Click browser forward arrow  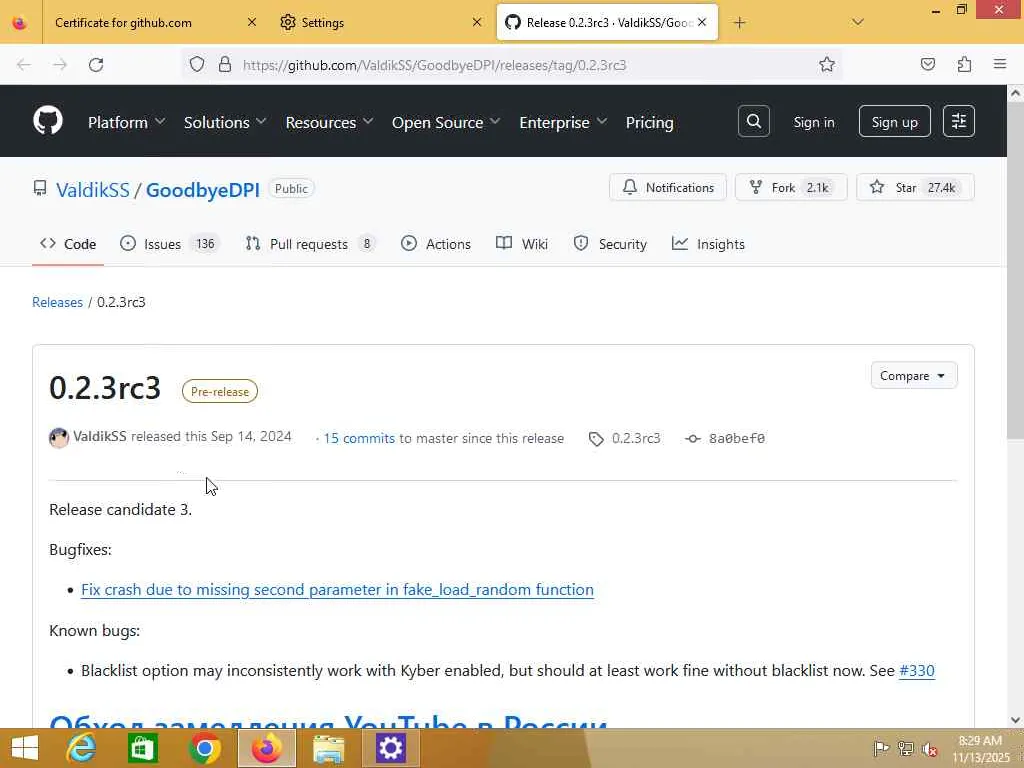(60, 65)
